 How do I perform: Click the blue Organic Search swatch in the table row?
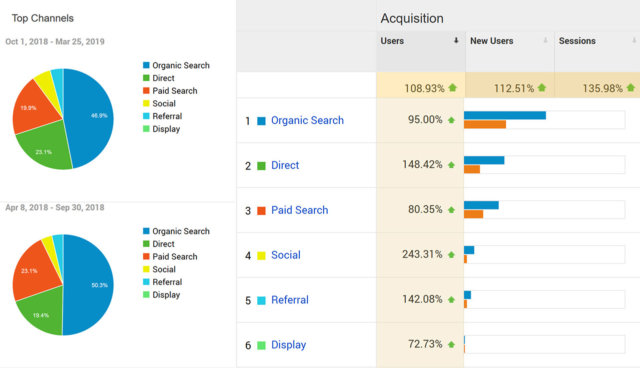pos(261,121)
